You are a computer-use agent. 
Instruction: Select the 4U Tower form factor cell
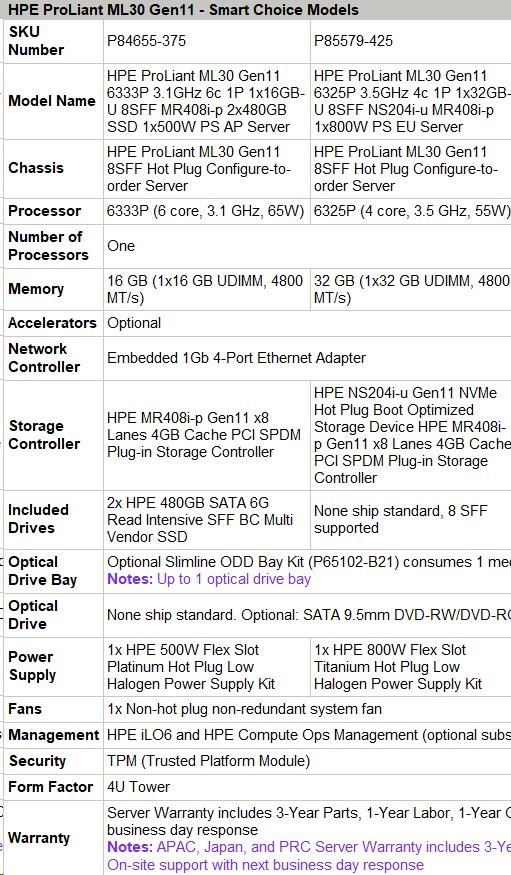point(307,787)
